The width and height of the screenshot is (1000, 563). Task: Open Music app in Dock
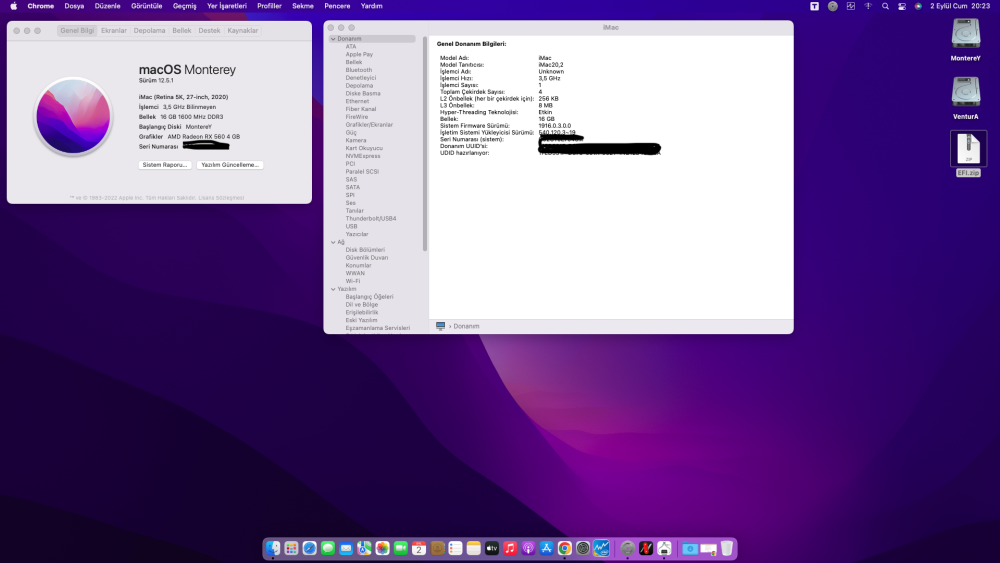tap(510, 548)
